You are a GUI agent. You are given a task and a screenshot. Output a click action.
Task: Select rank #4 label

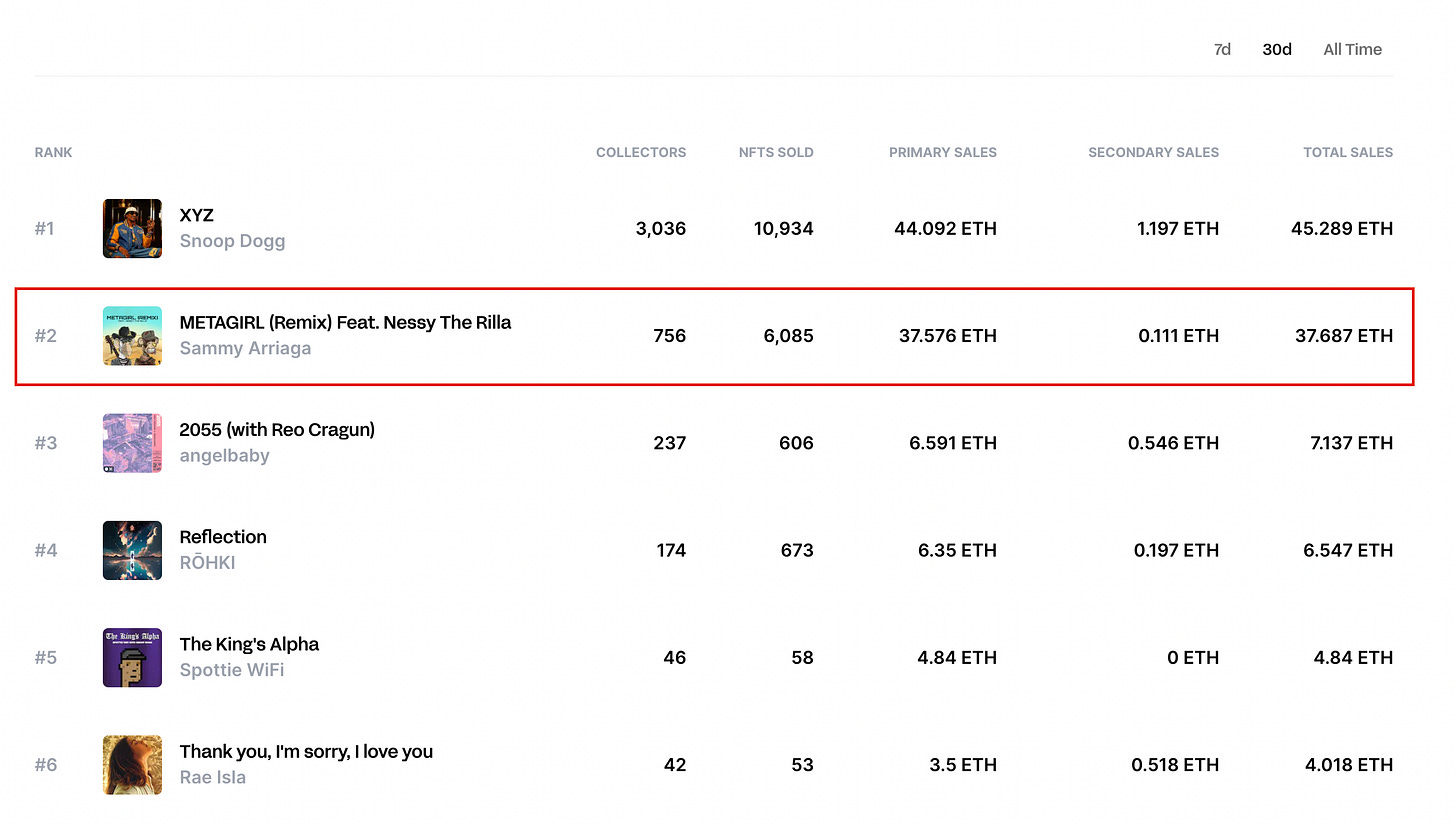(x=46, y=550)
